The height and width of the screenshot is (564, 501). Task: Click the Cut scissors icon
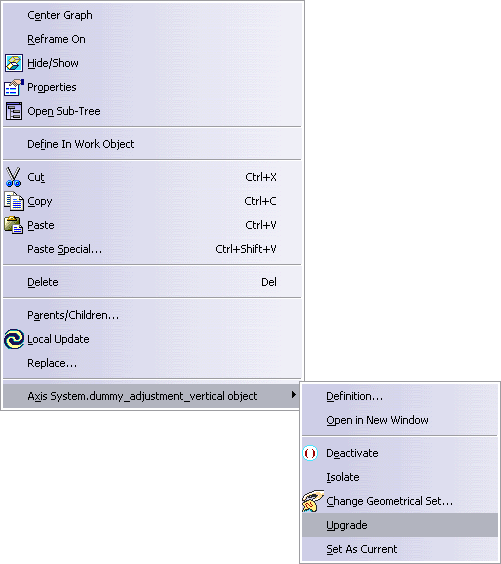click(13, 177)
